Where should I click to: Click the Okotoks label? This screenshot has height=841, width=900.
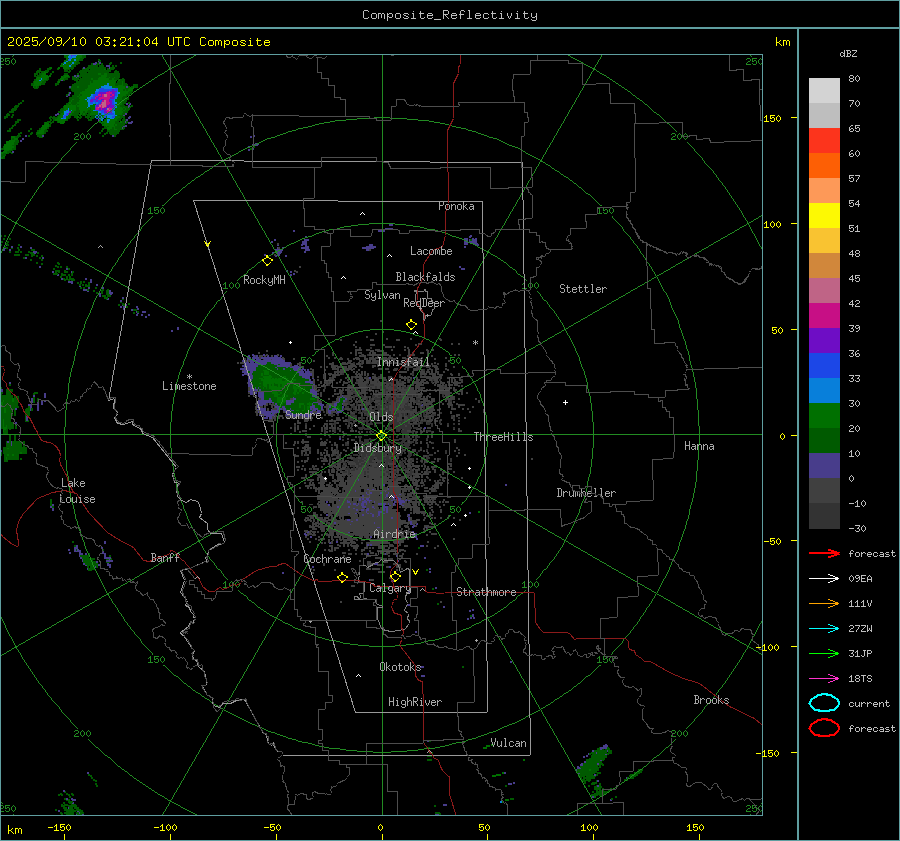pyautogui.click(x=400, y=667)
